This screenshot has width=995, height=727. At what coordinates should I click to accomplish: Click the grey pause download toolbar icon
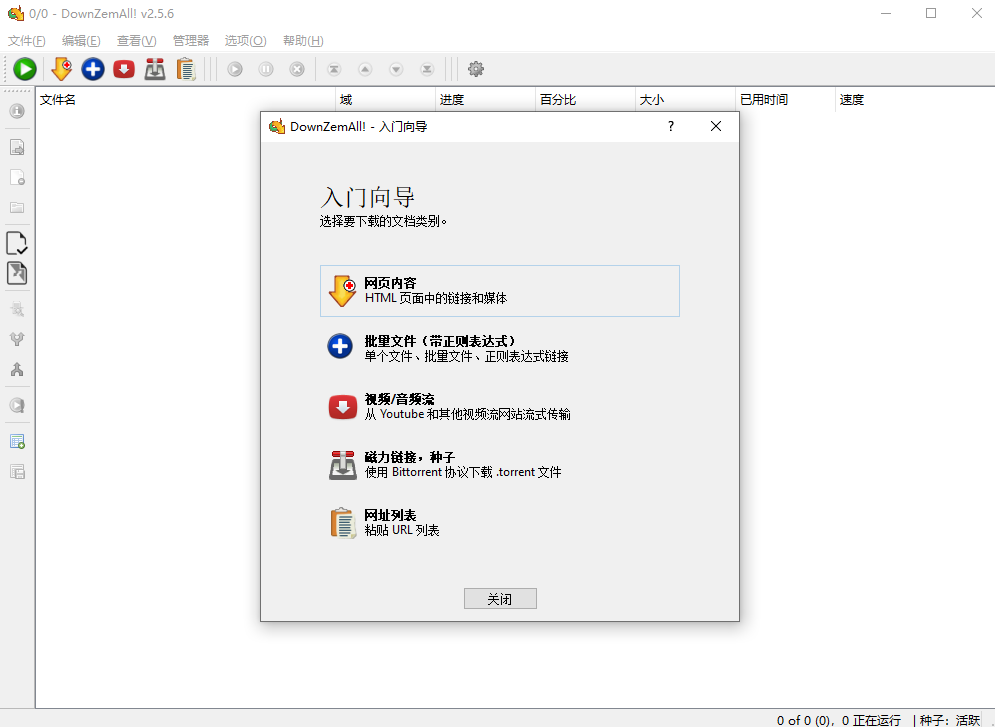(x=266, y=69)
